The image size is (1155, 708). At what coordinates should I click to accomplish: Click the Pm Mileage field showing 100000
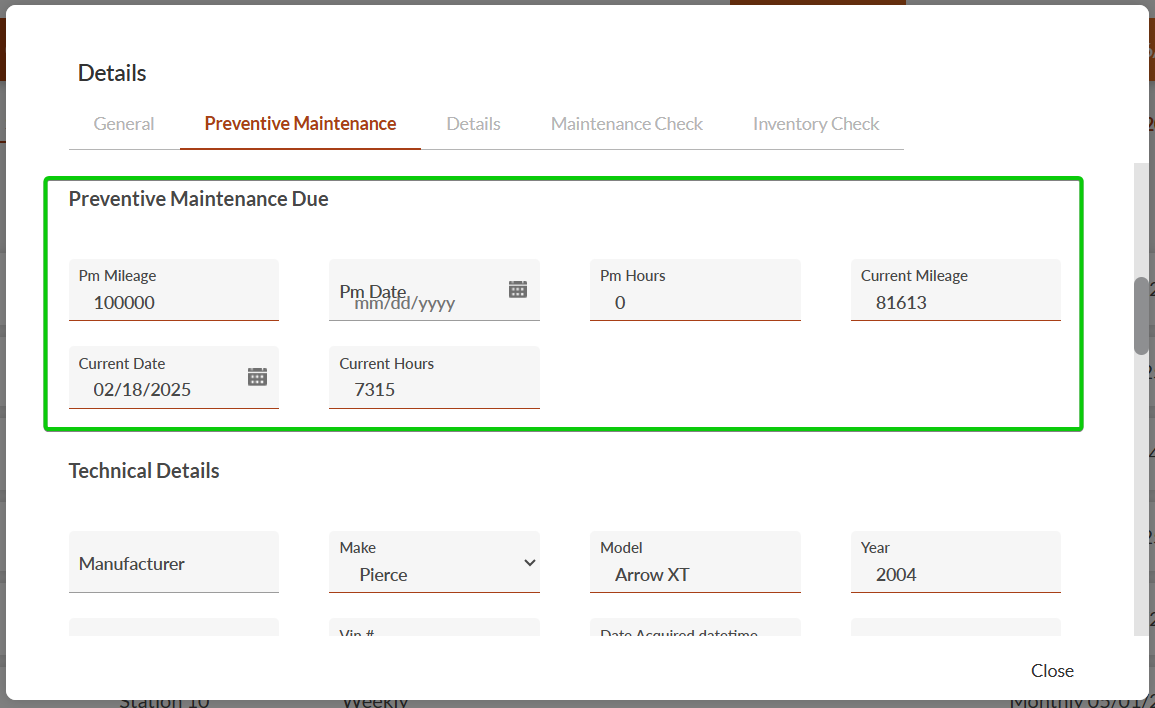[173, 302]
